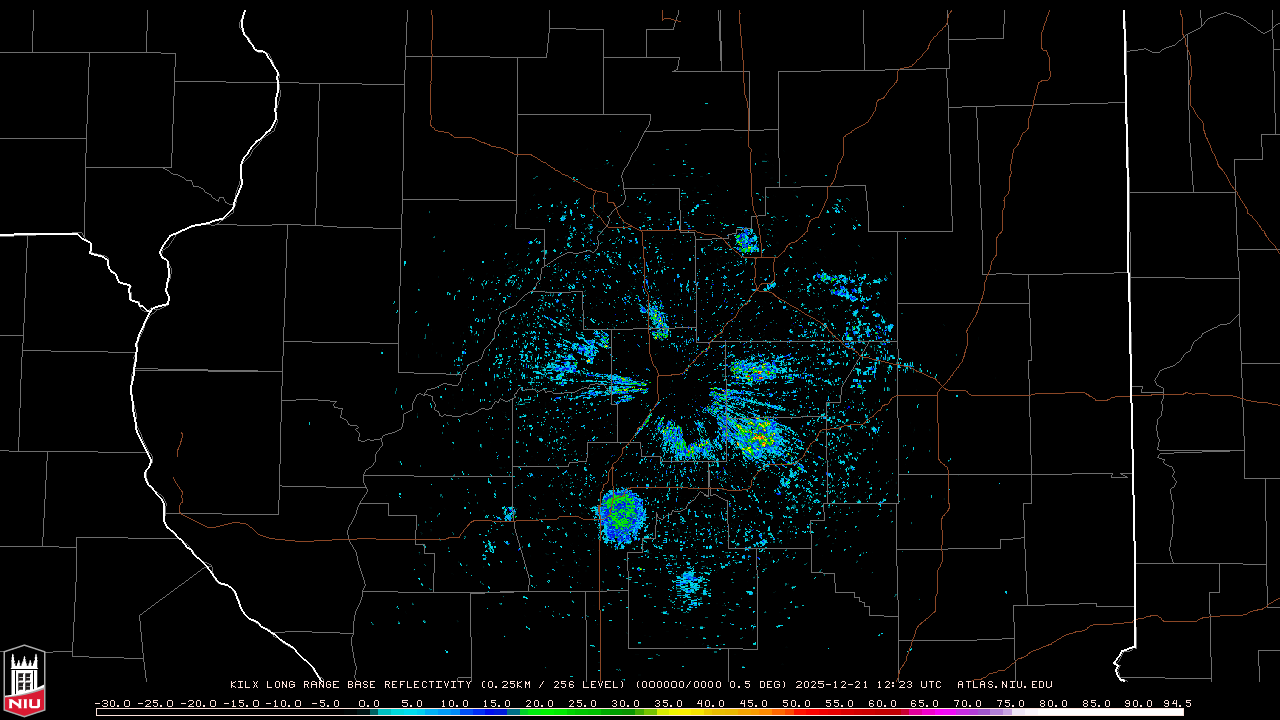The image size is (1280, 720).
Task: Click the red-yellow echo core southeast of the radar
Action: click(x=755, y=435)
